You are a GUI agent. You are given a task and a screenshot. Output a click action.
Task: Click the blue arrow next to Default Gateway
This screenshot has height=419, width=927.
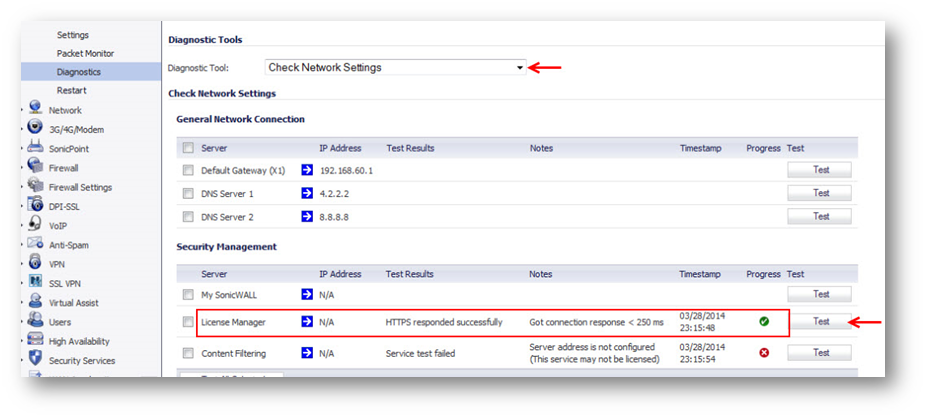(x=307, y=170)
